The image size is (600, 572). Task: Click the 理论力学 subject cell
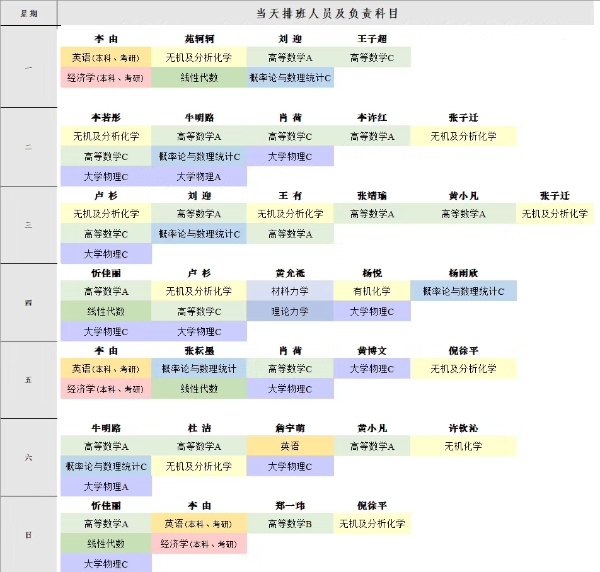coord(290,311)
